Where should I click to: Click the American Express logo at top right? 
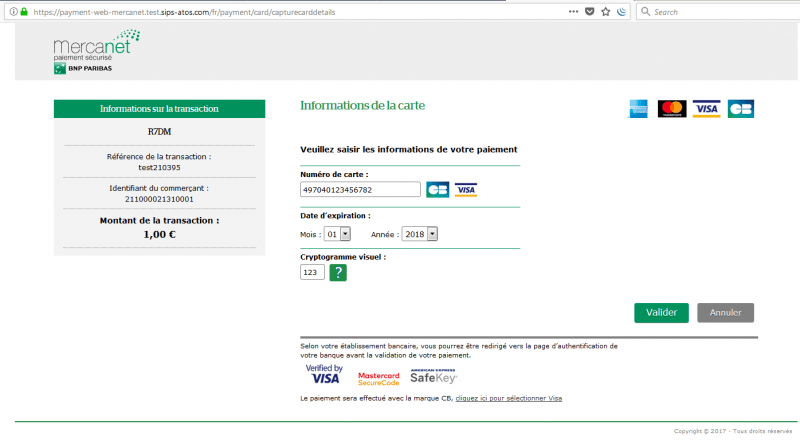638,109
